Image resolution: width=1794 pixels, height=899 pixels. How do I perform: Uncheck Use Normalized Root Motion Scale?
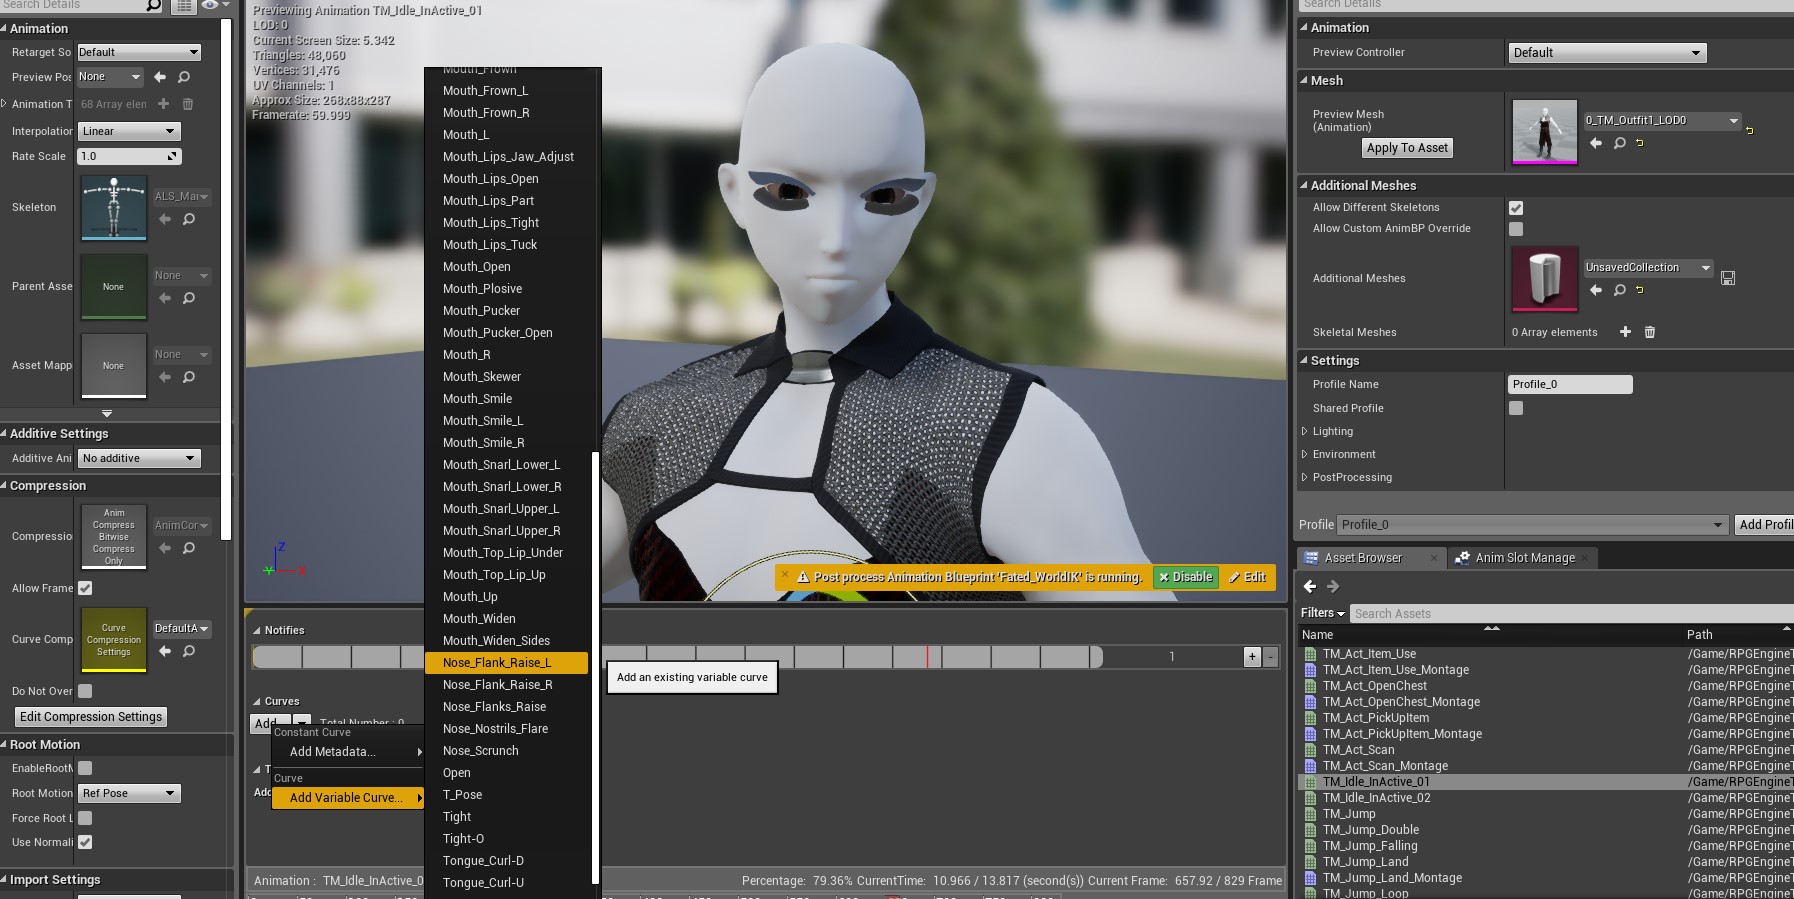coord(85,842)
